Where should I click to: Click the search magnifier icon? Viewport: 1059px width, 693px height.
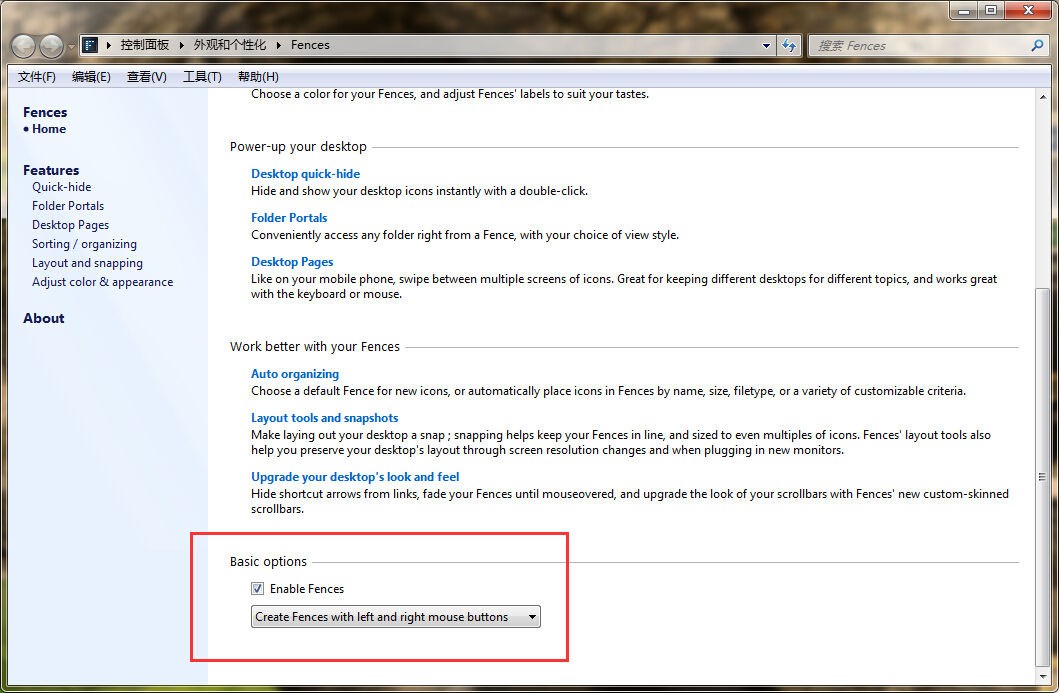[1037, 45]
